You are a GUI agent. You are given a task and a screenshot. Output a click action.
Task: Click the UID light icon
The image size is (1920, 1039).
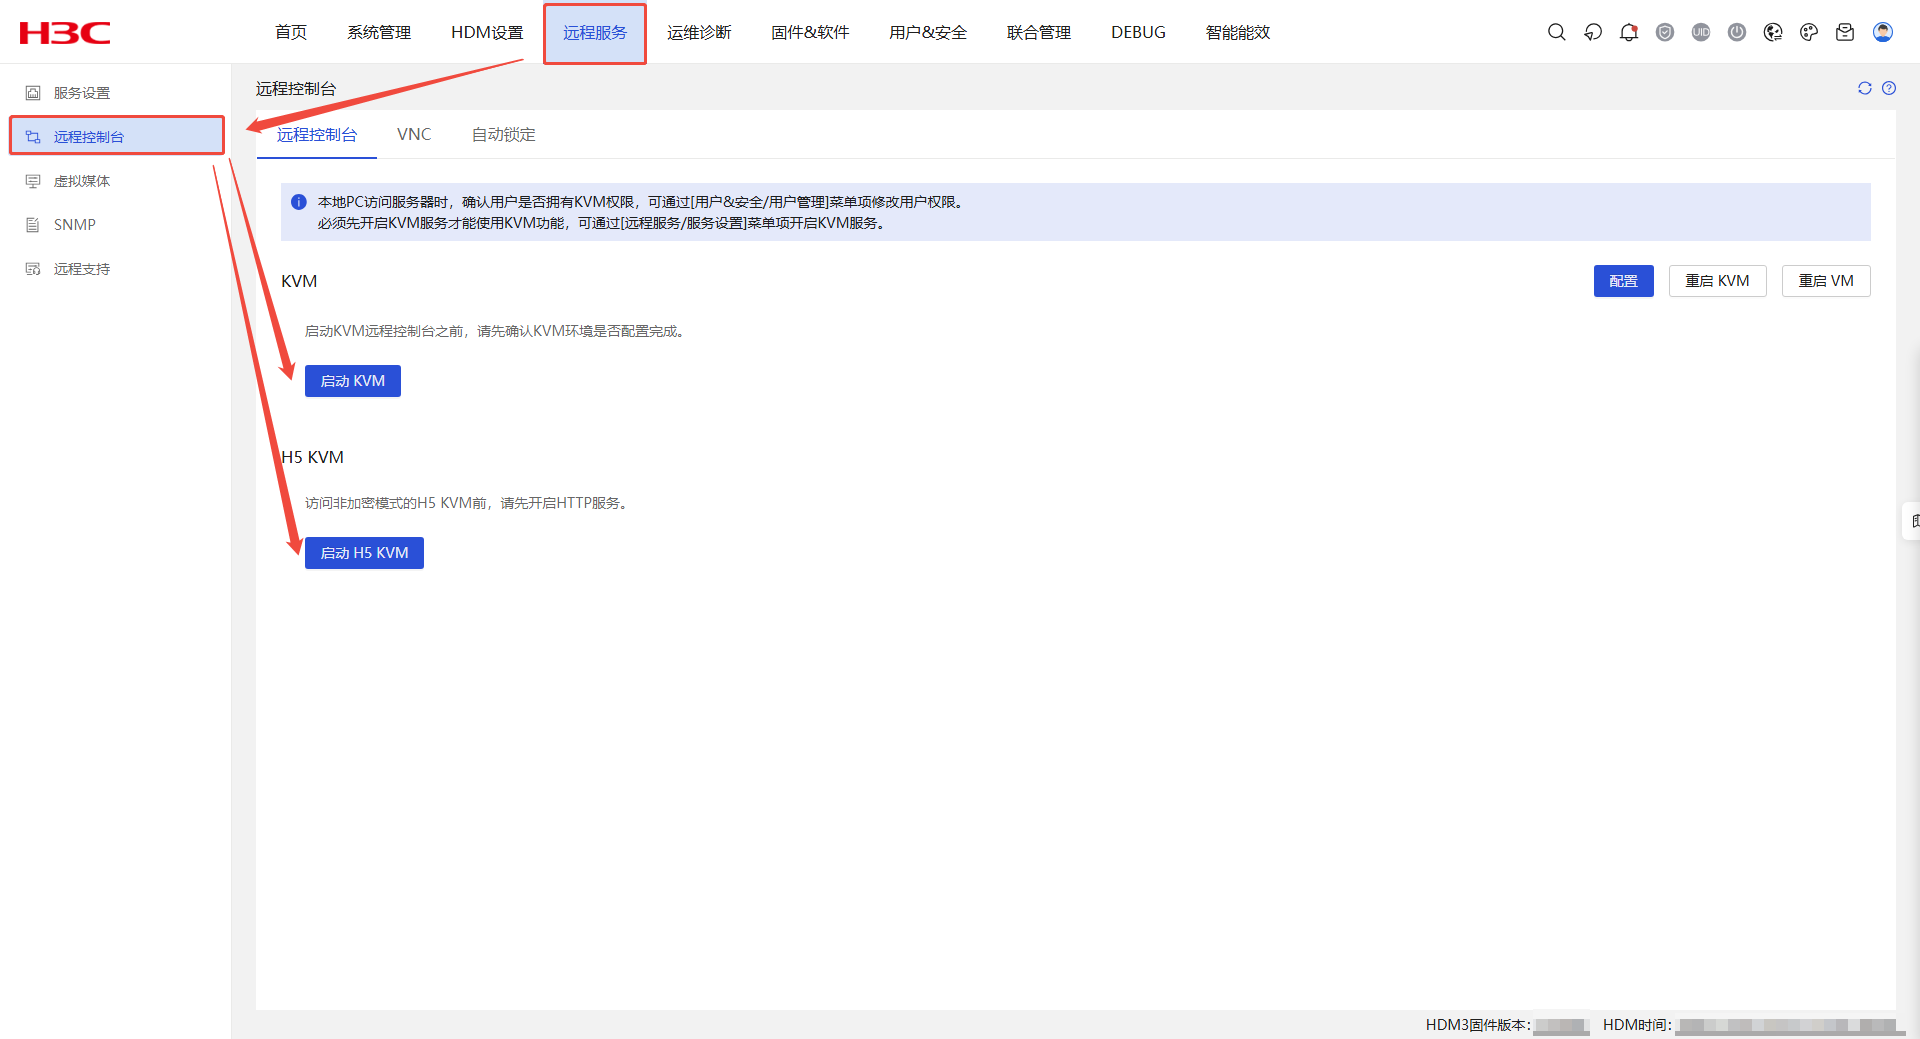point(1700,32)
